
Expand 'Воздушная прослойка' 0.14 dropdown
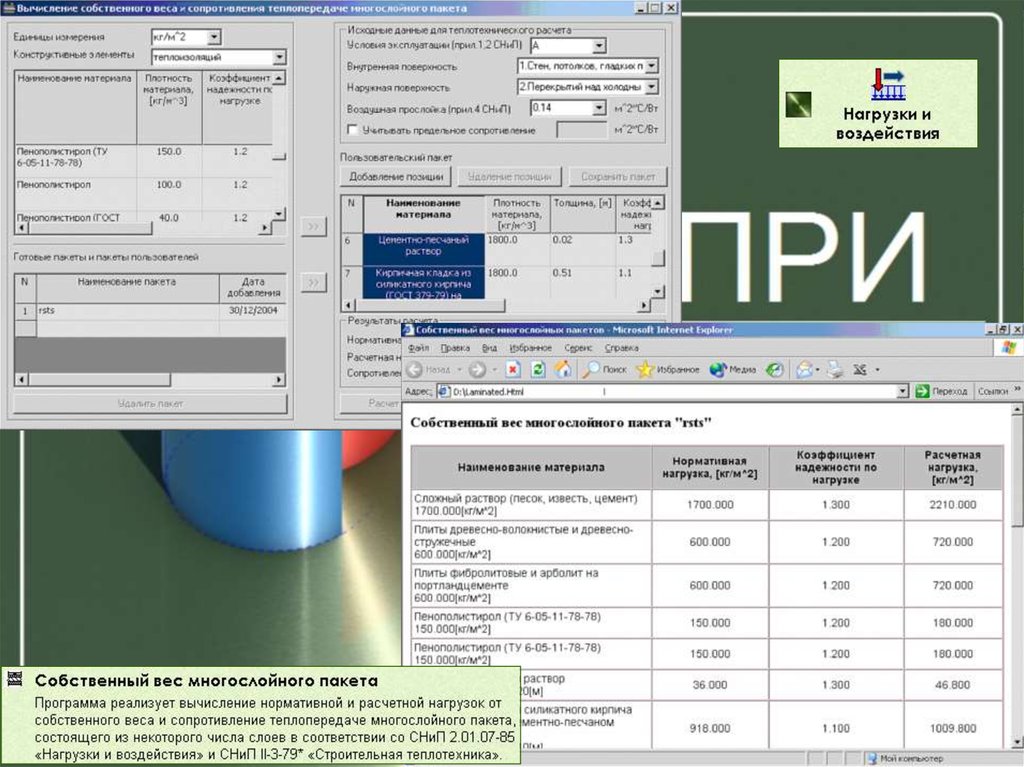pyautogui.click(x=599, y=108)
